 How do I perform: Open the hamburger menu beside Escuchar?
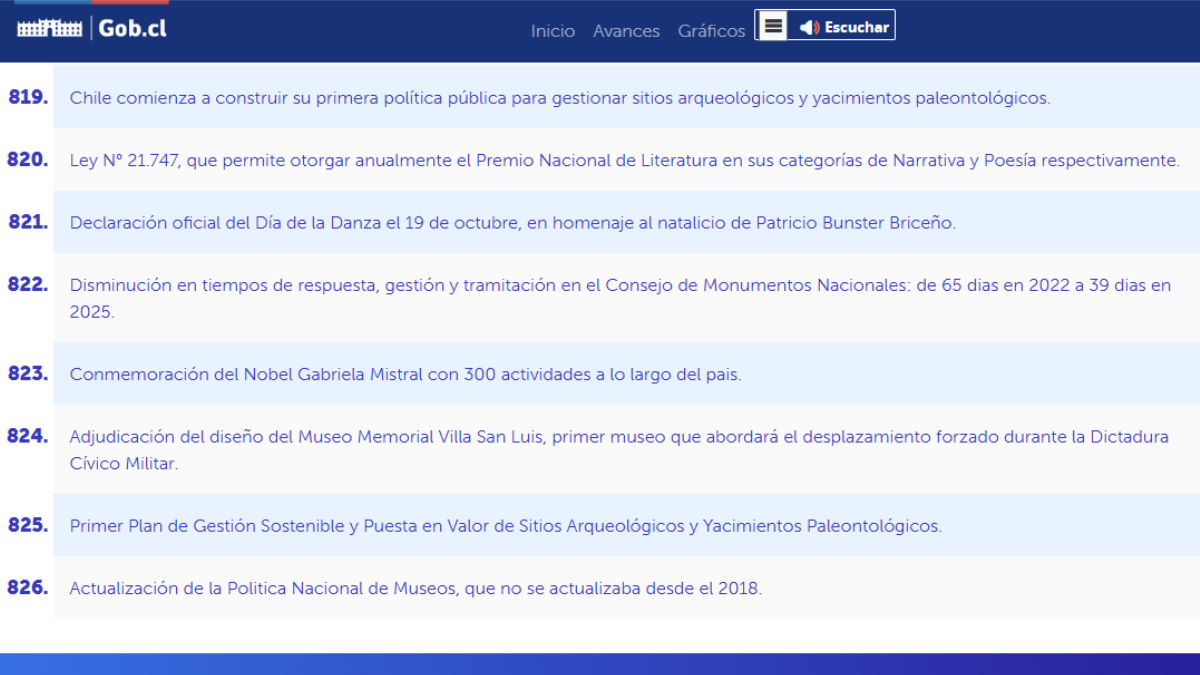pyautogui.click(x=773, y=27)
